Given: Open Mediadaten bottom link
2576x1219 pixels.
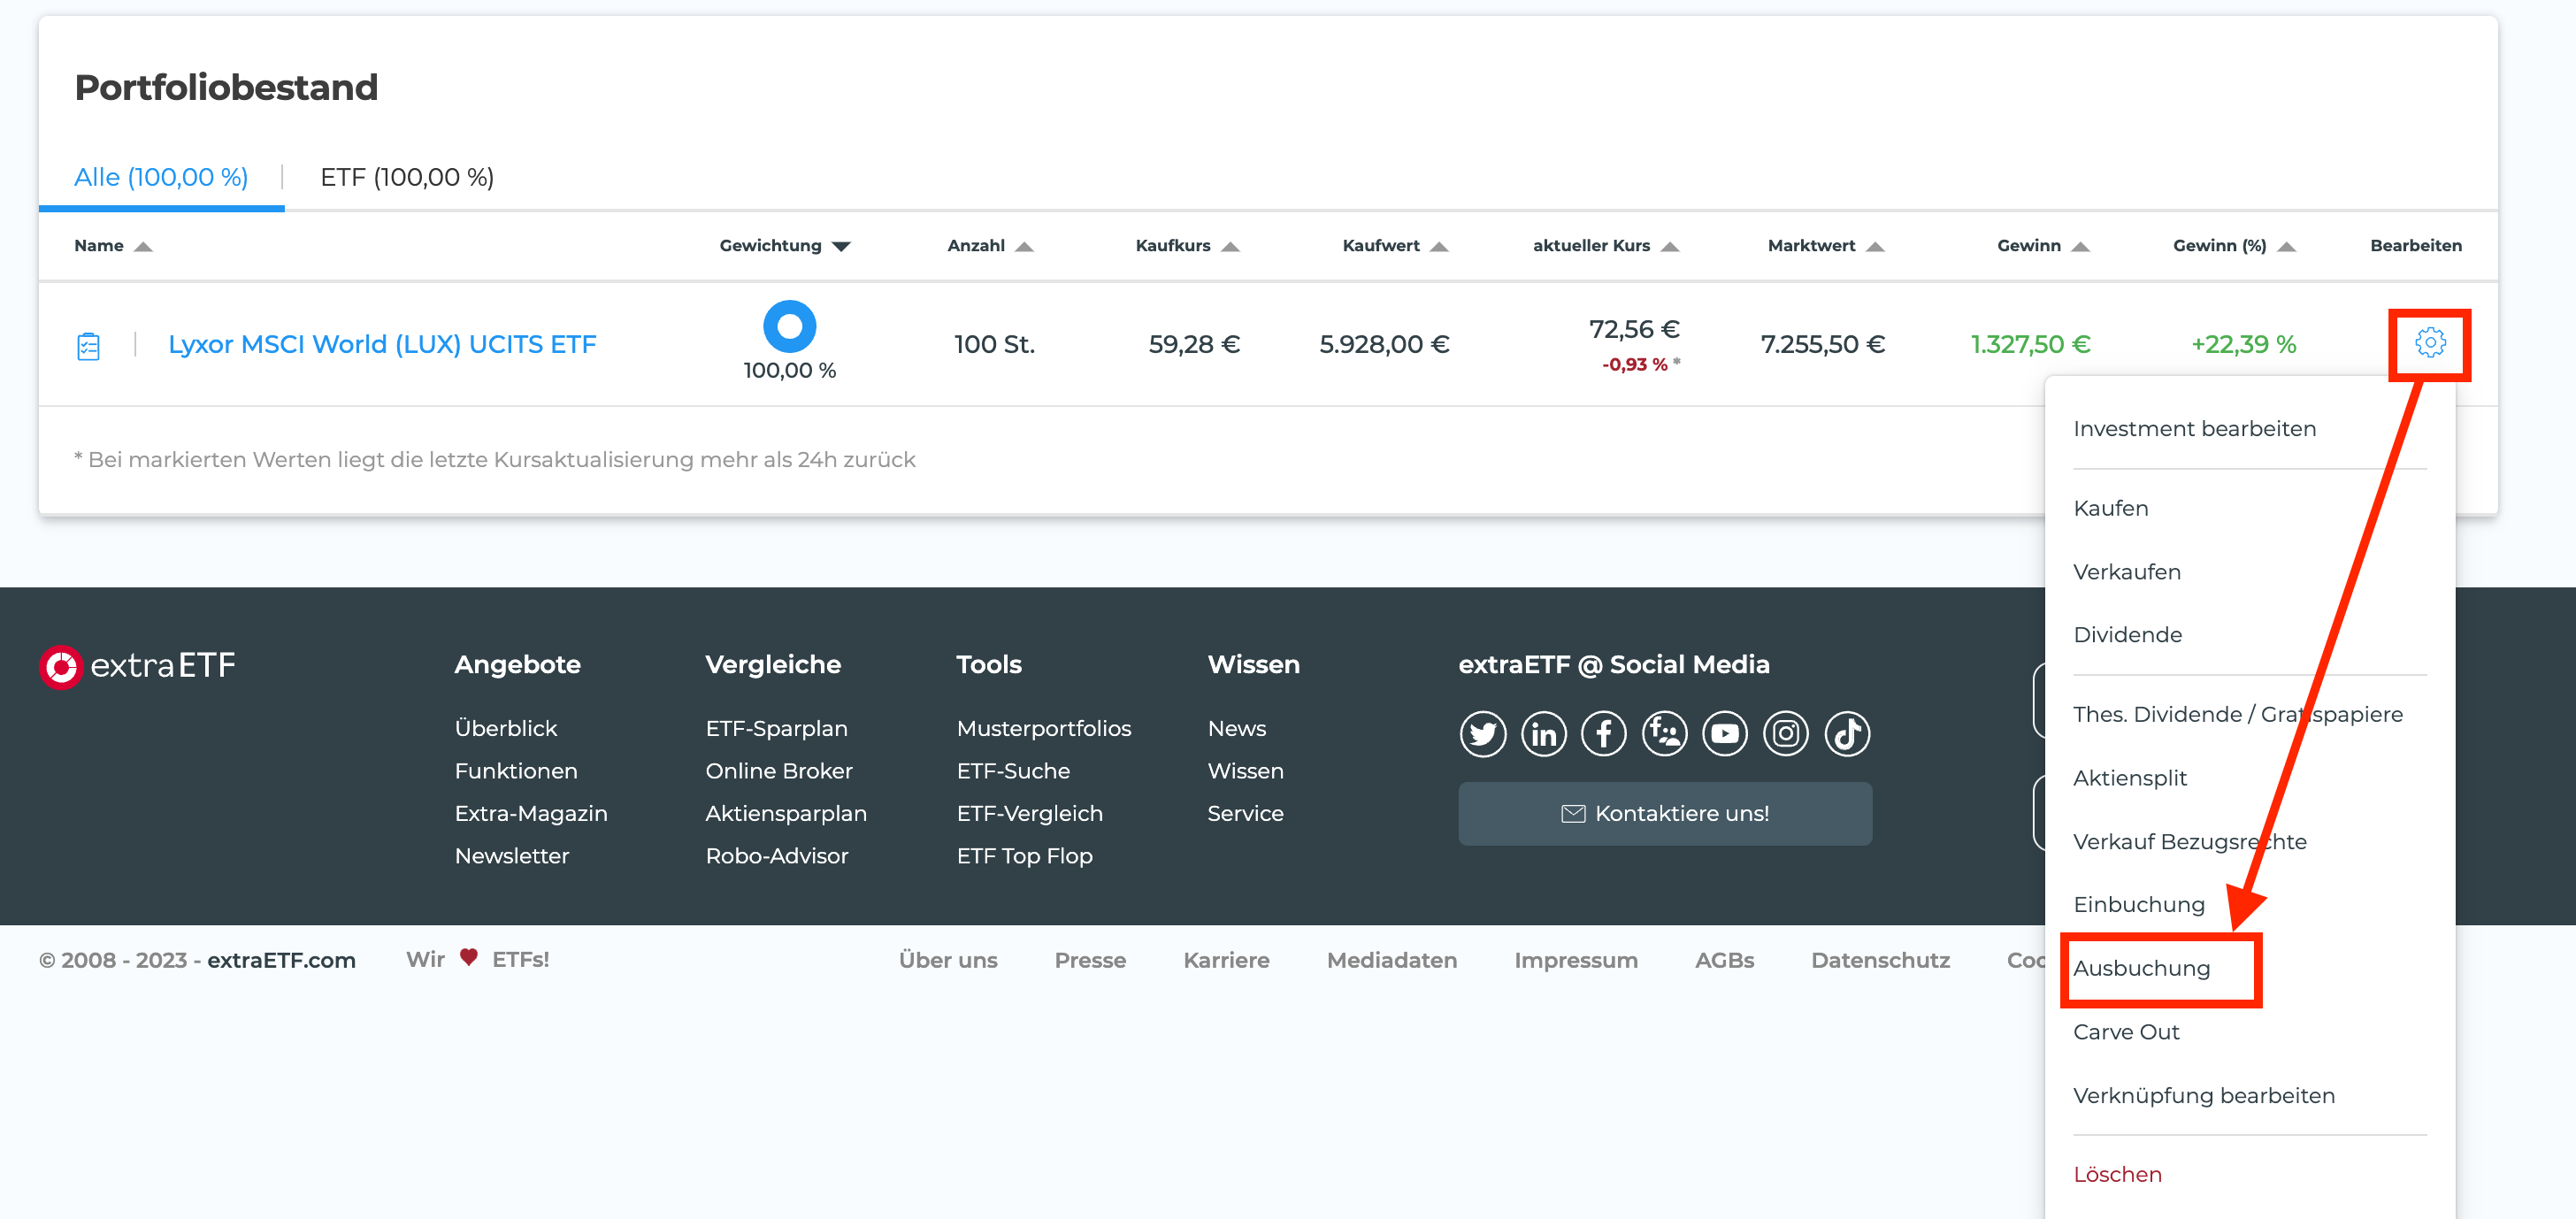Looking at the screenshot, I should 1391,961.
